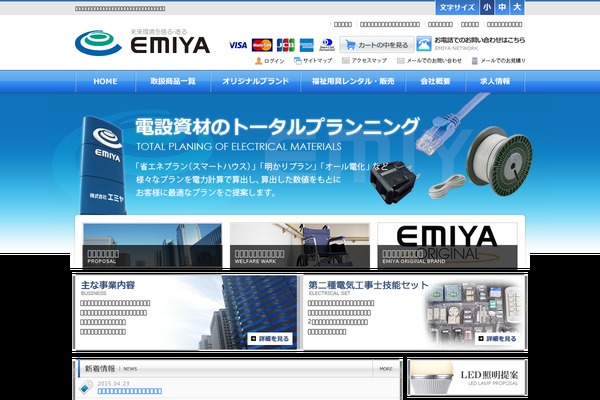Open メールでのお問い合わせ mail inquiry
The height and width of the screenshot is (400, 600).
click(429, 60)
